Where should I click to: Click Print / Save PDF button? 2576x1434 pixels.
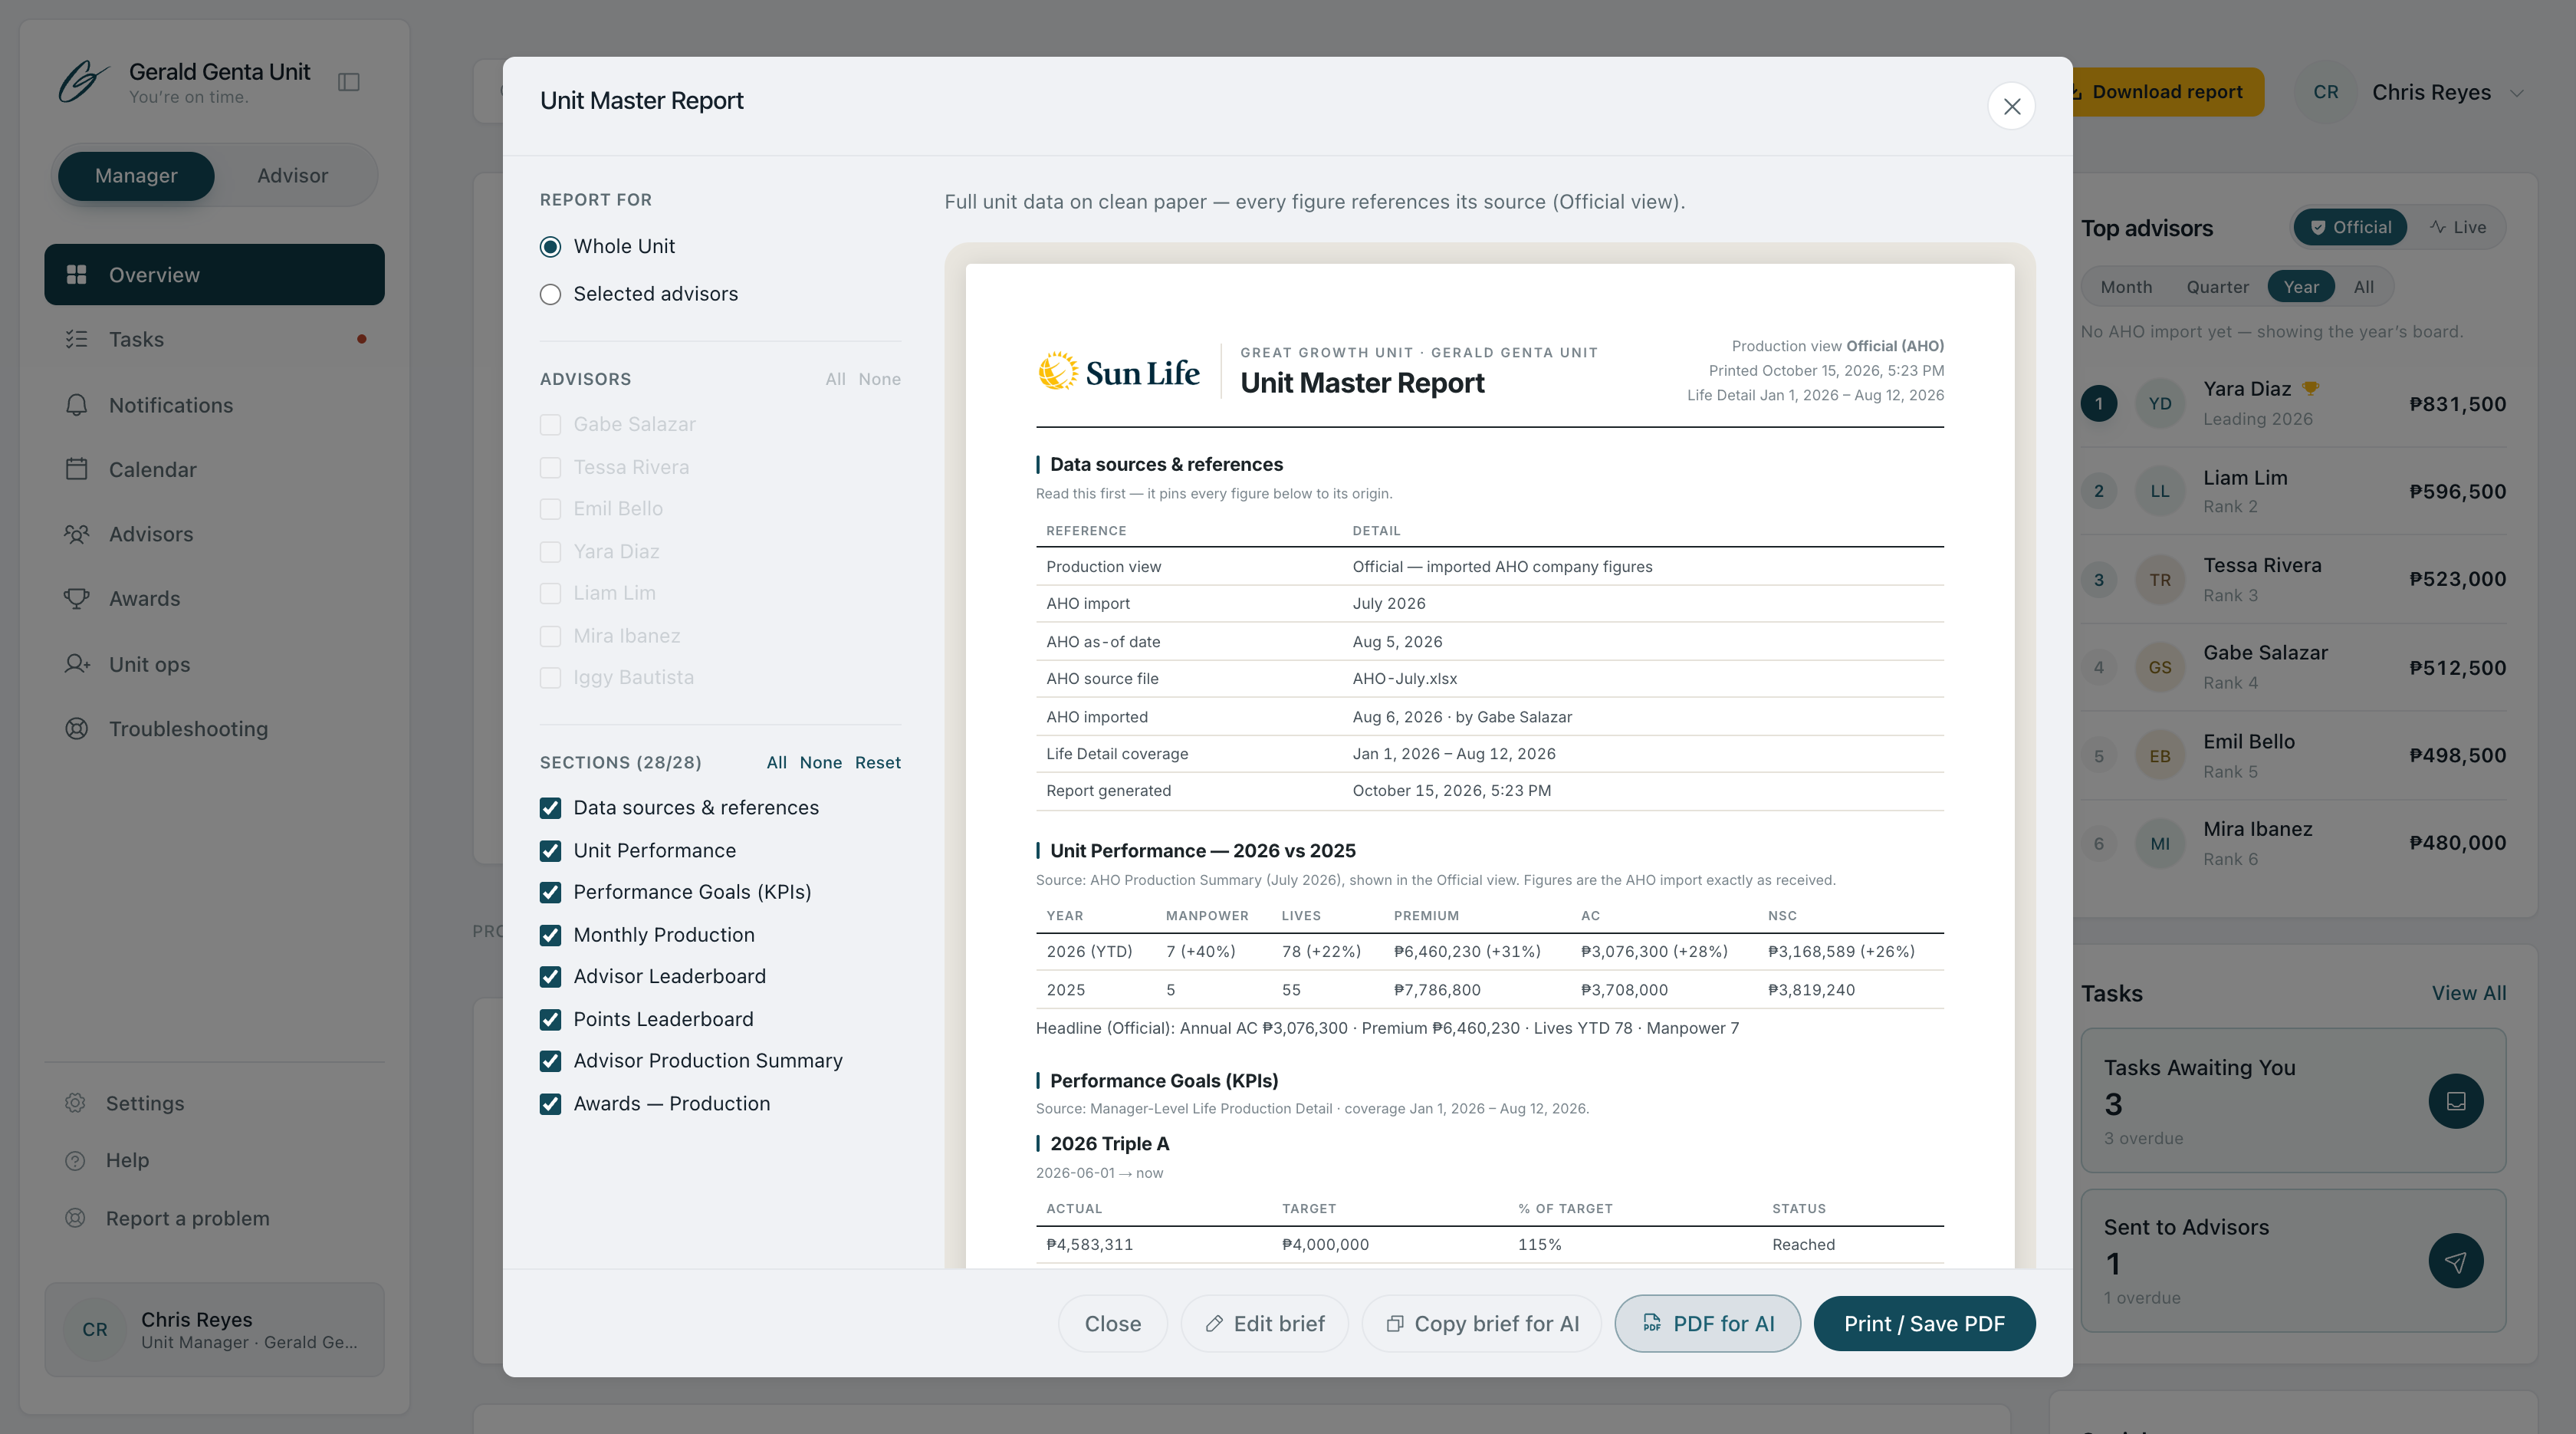point(1924,1324)
